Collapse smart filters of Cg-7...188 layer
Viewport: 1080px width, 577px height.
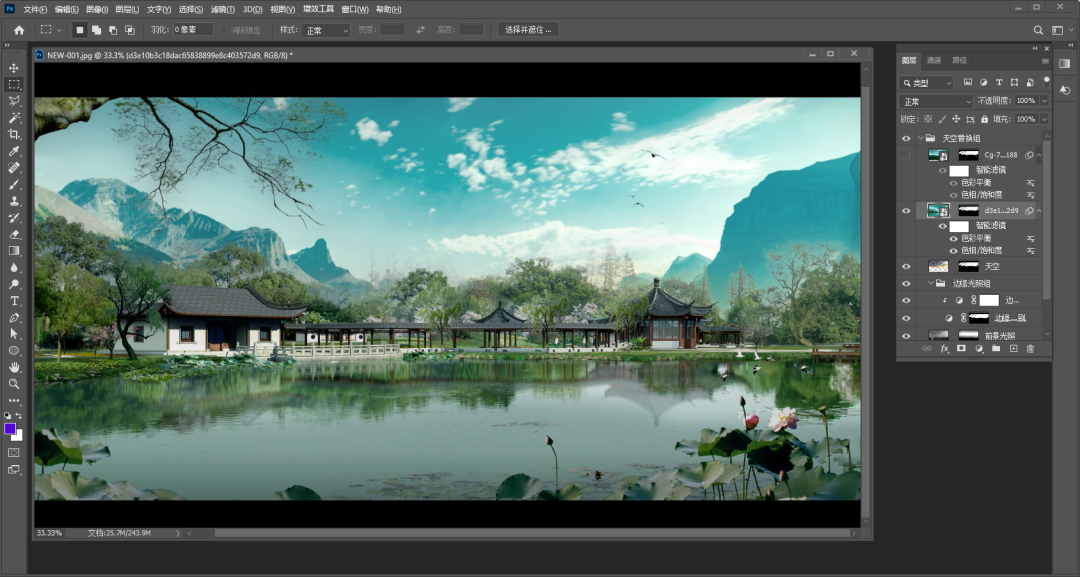tap(1039, 156)
